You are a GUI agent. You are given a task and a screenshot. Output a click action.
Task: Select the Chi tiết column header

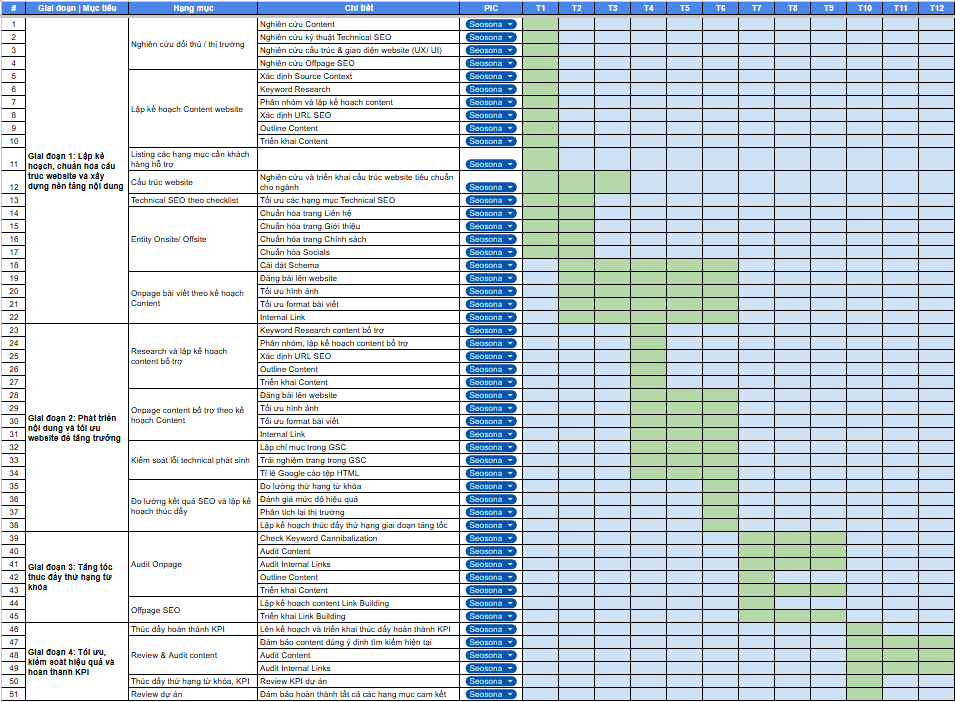pyautogui.click(x=359, y=8)
